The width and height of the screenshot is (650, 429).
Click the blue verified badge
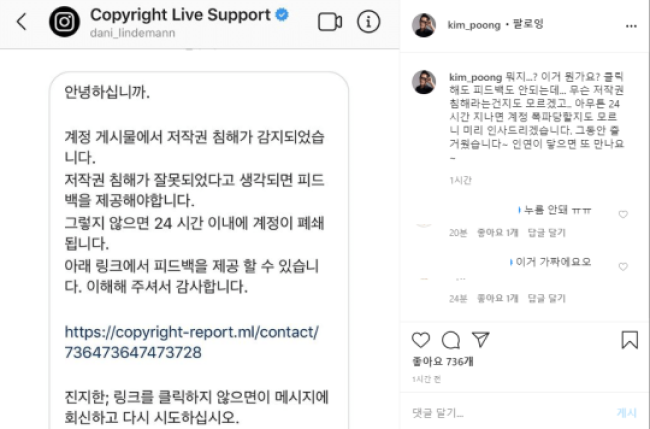(x=282, y=15)
